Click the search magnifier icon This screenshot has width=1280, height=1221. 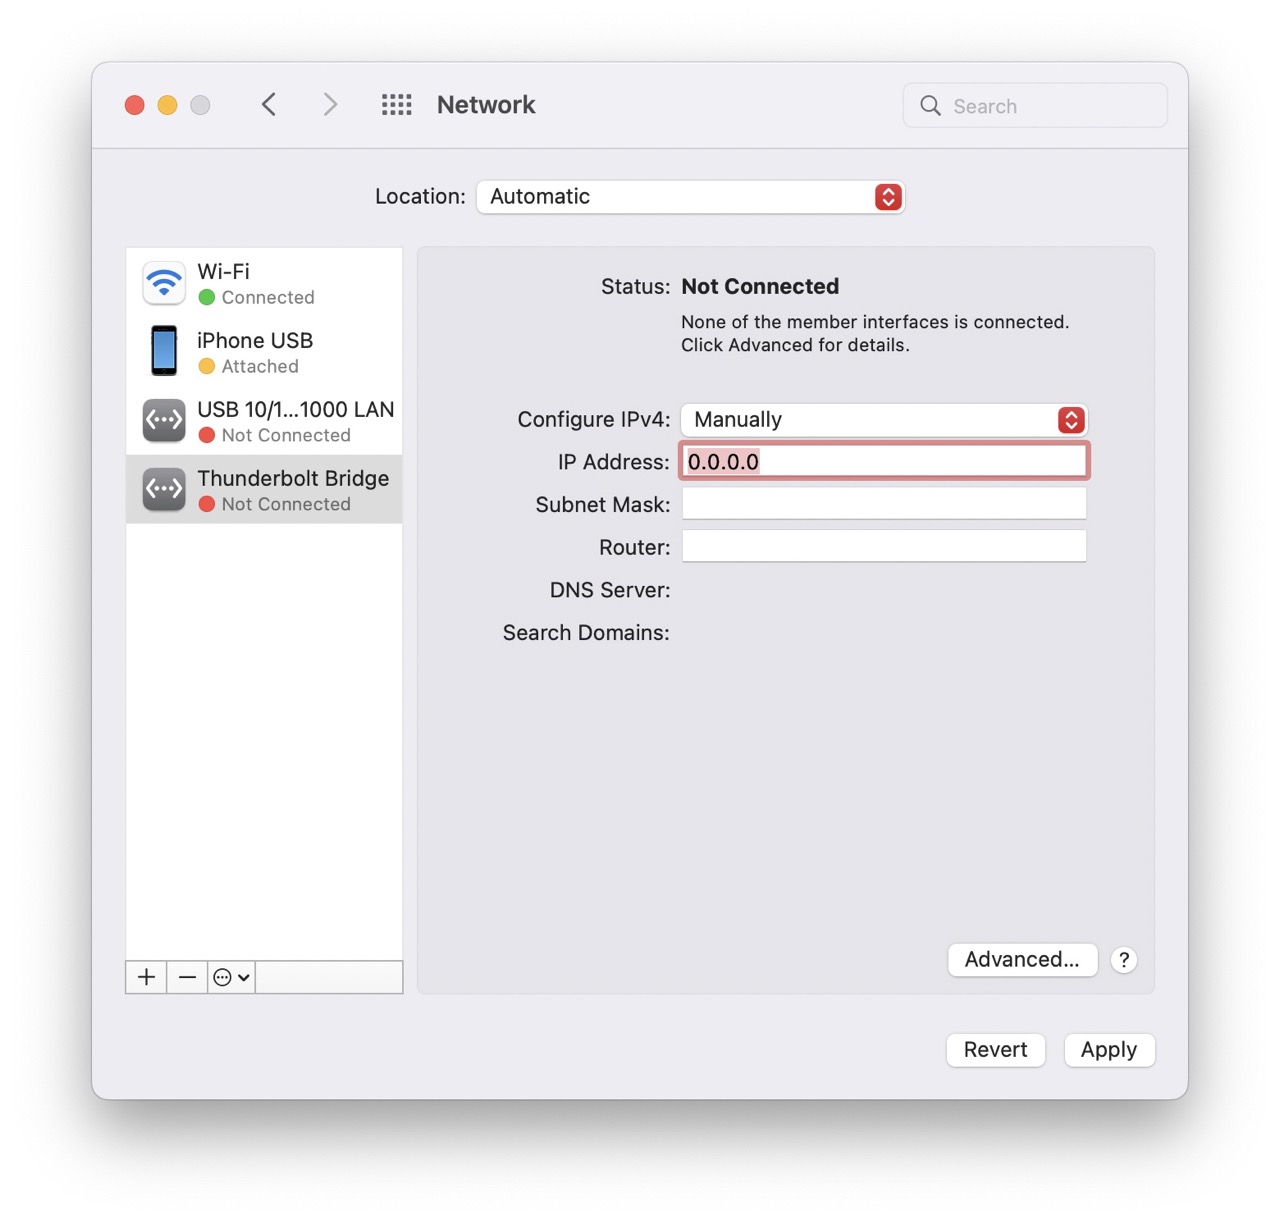click(x=929, y=105)
